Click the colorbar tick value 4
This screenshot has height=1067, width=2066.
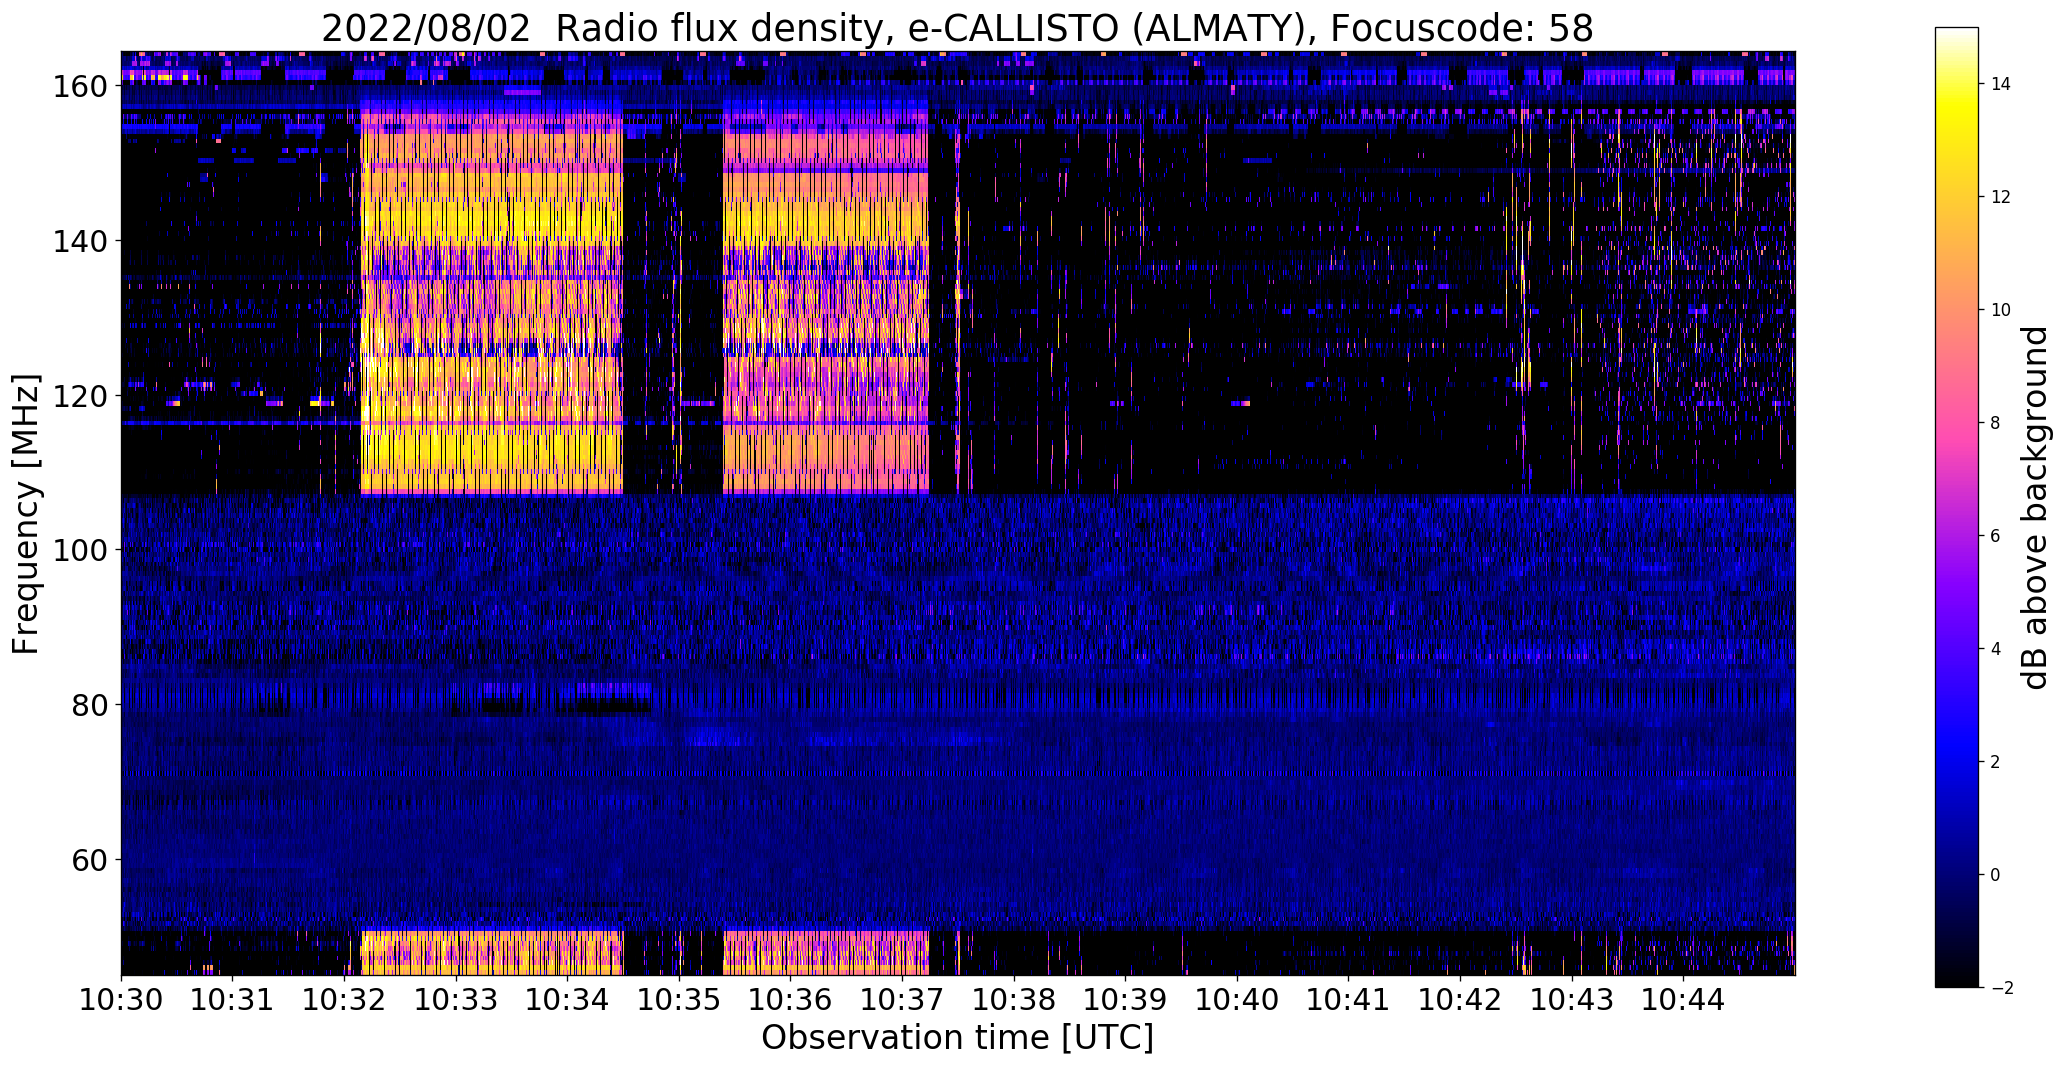[1996, 649]
